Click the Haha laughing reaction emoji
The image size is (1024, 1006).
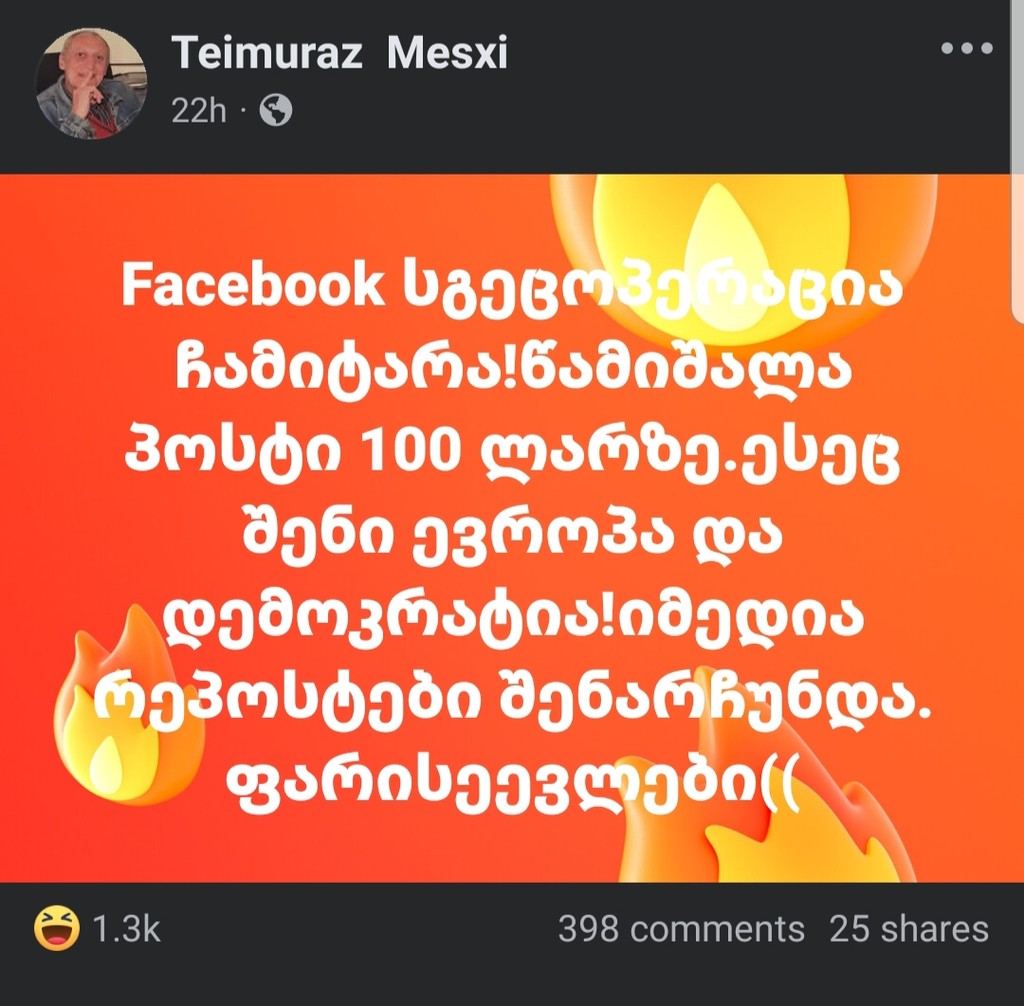(x=55, y=930)
